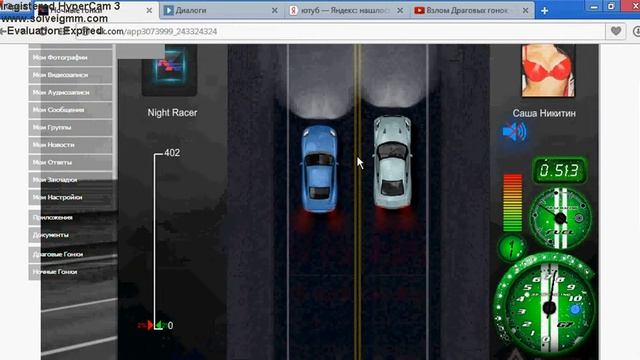Click Саша Никитин player avatar photo
Image resolution: width=640 pixels, height=360 pixels.
click(x=548, y=71)
